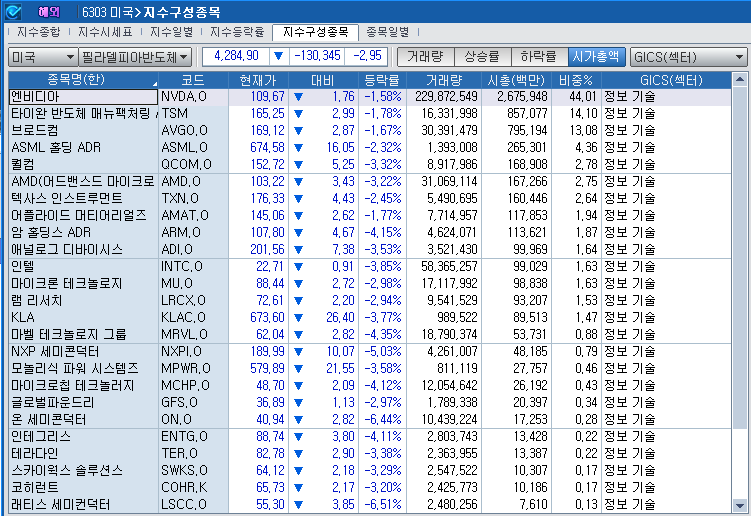
Task: Click the 등락률 column header
Action: 382,80
